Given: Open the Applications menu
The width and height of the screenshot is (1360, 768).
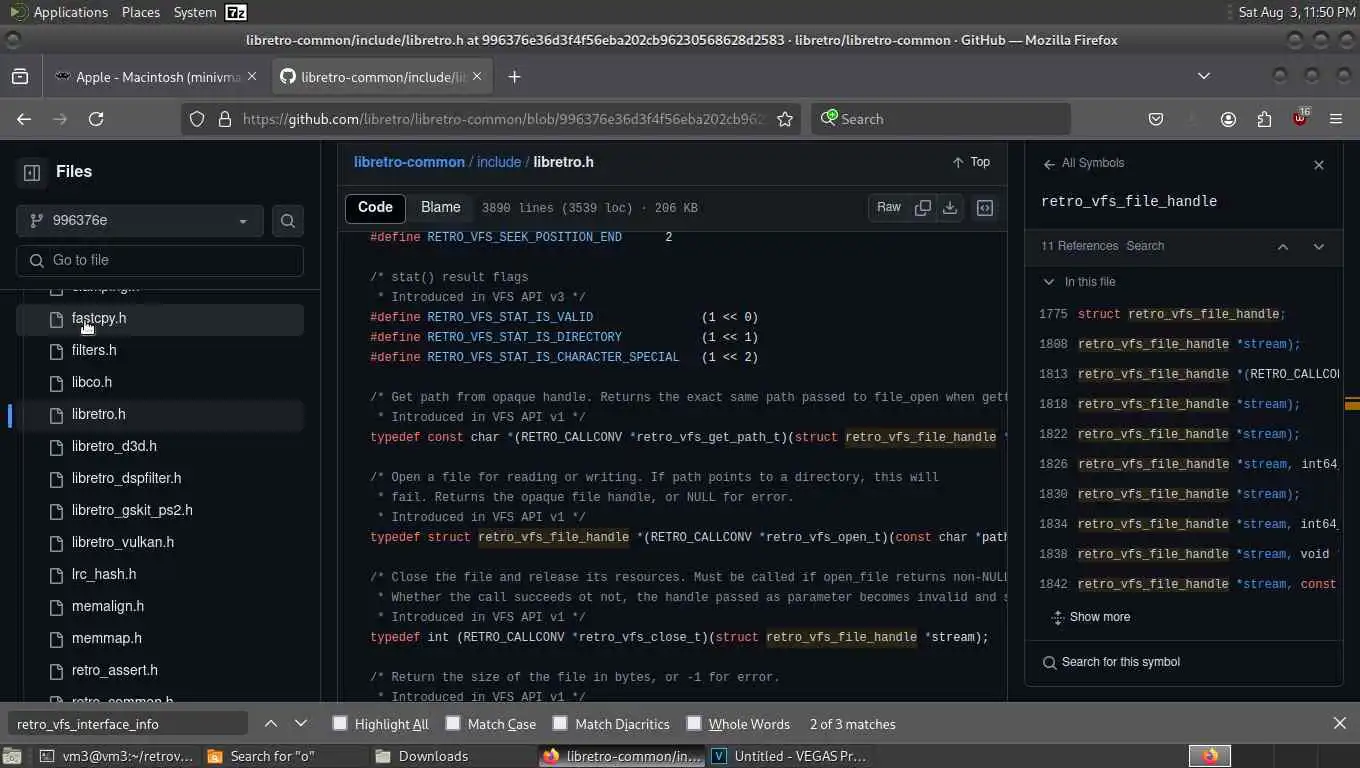Looking at the screenshot, I should point(70,12).
